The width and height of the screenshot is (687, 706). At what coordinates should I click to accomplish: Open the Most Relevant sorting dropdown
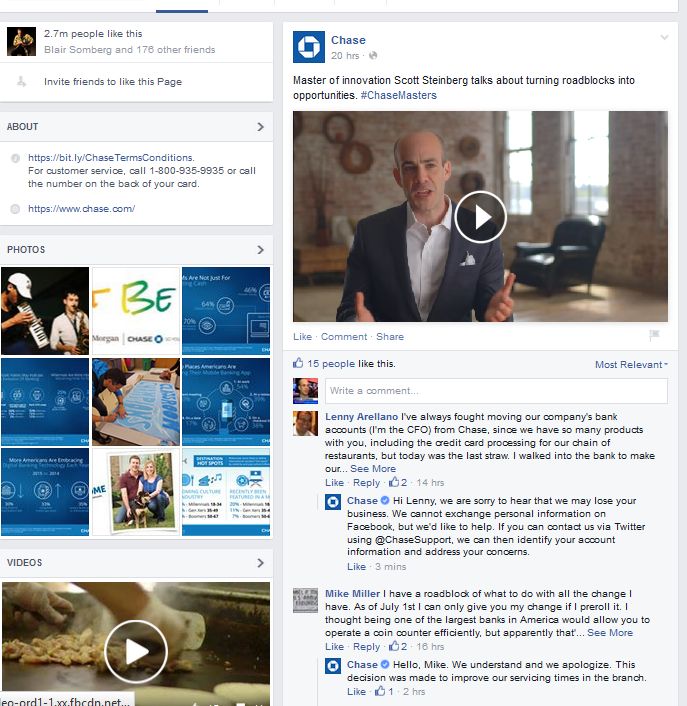(631, 365)
